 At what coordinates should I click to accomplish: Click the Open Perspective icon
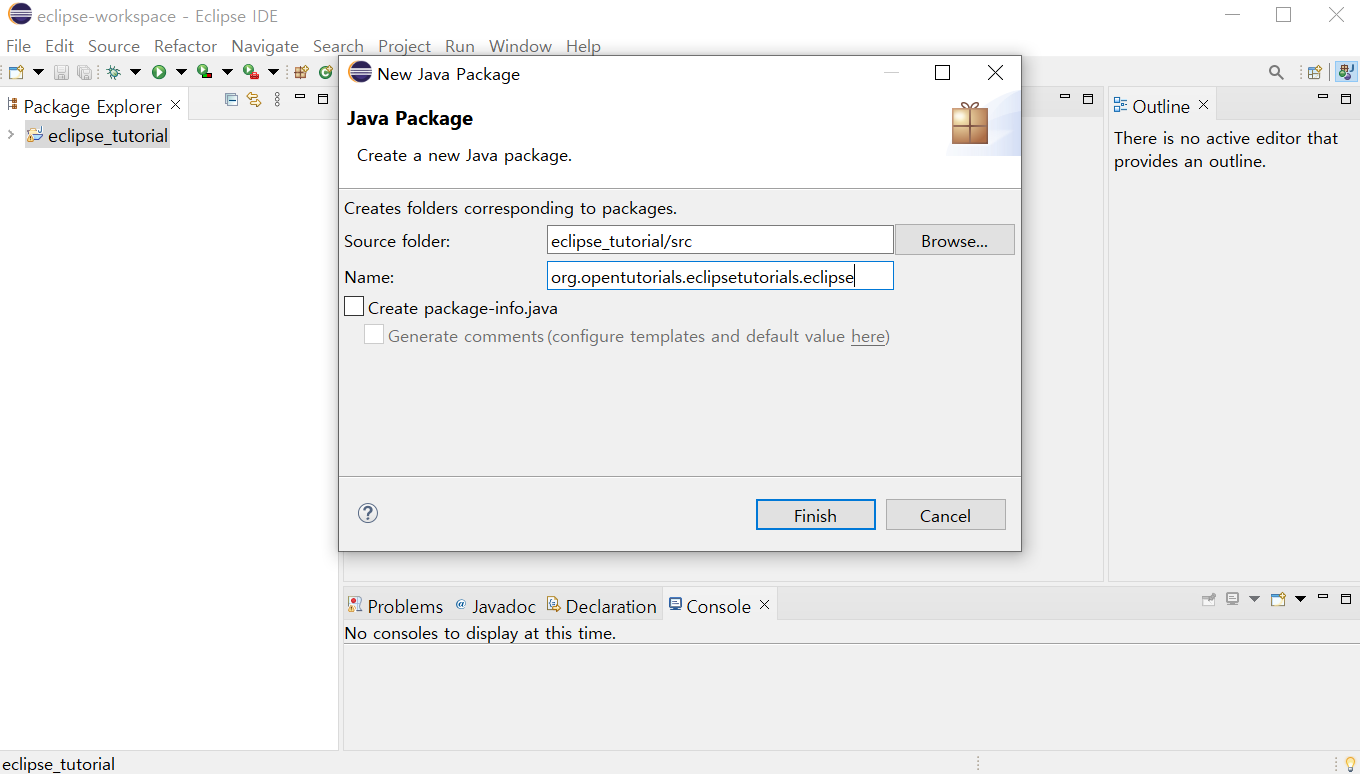(1314, 72)
